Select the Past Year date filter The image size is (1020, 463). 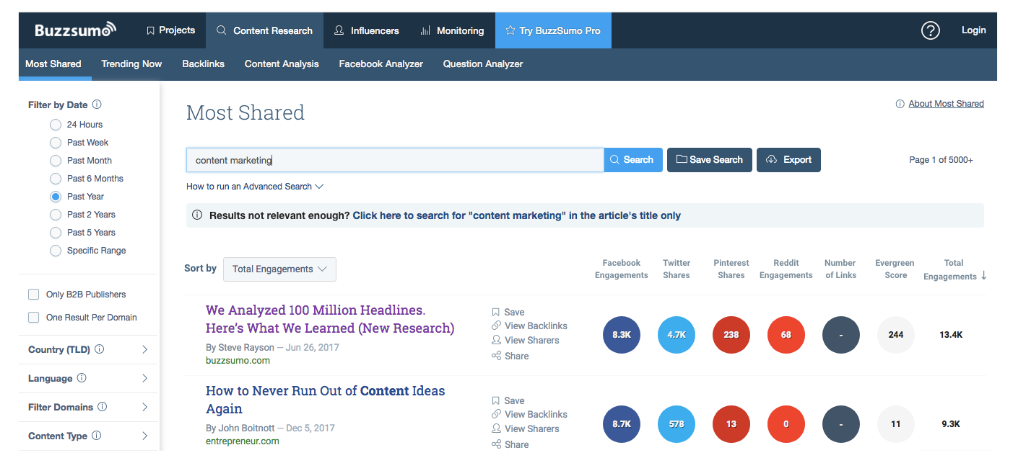pos(55,196)
